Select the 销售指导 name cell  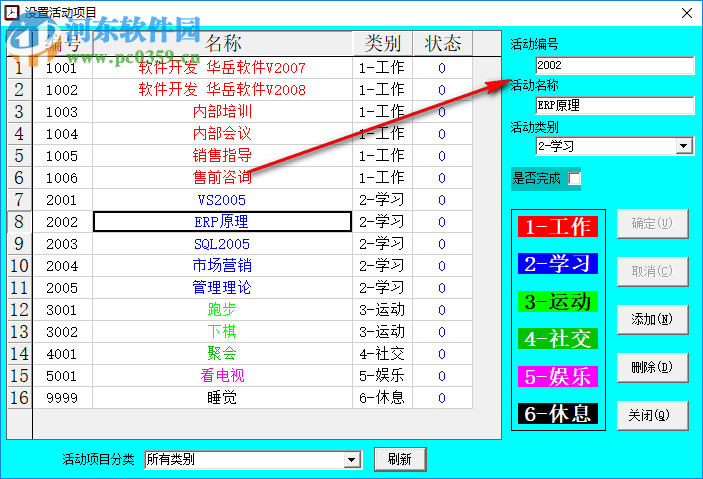(222, 156)
